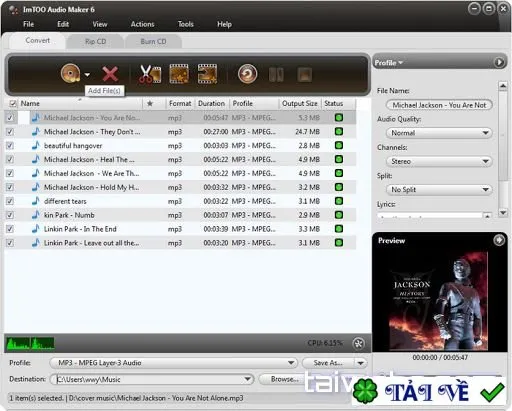
Task: Sort by the Output Size column header
Action: click(300, 103)
